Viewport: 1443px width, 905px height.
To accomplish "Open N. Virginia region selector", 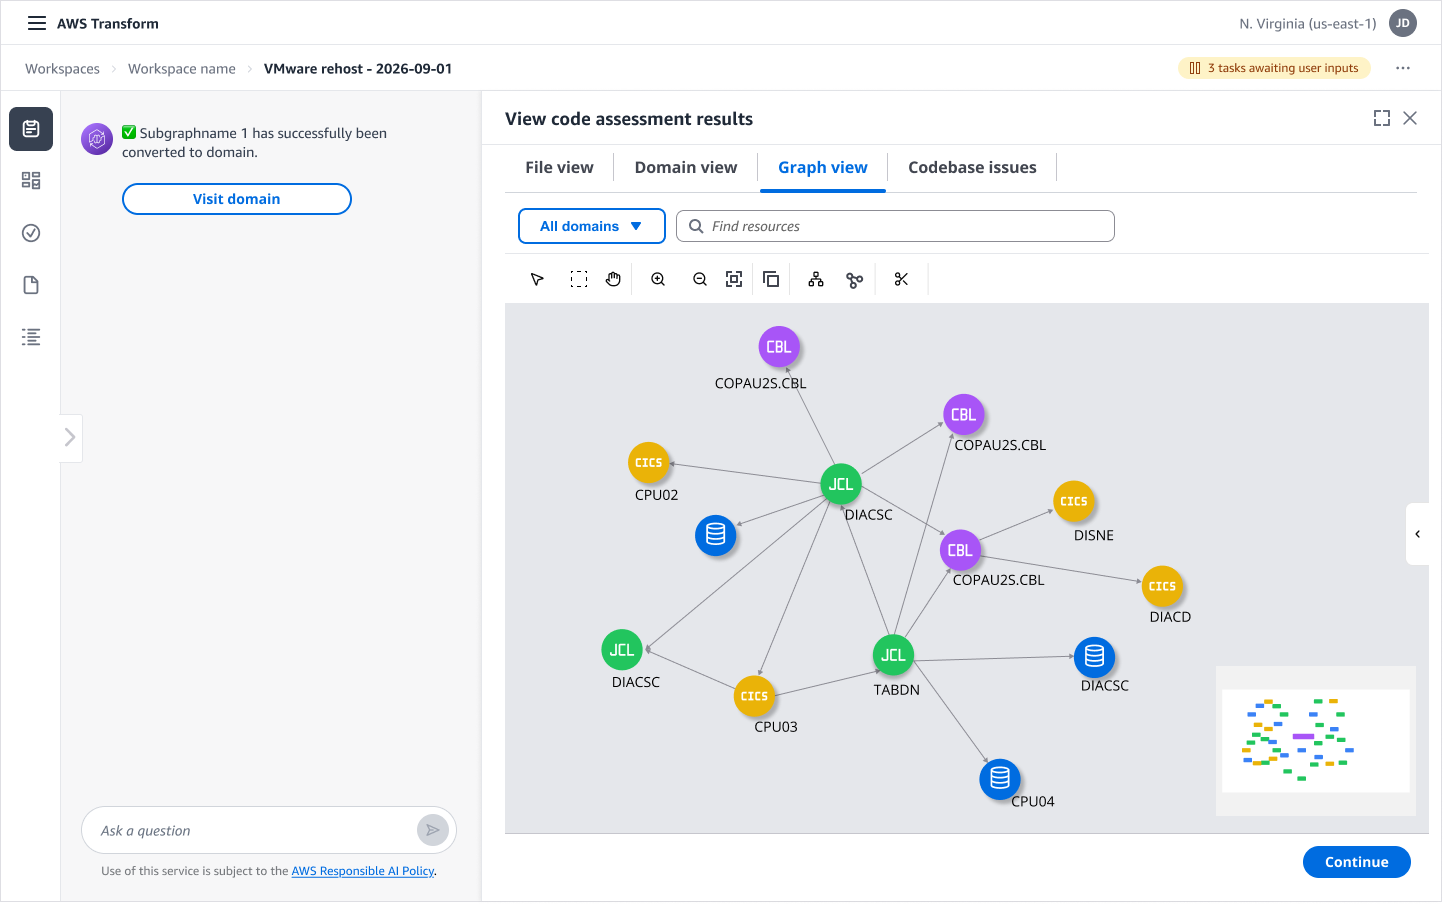I will click(1307, 24).
